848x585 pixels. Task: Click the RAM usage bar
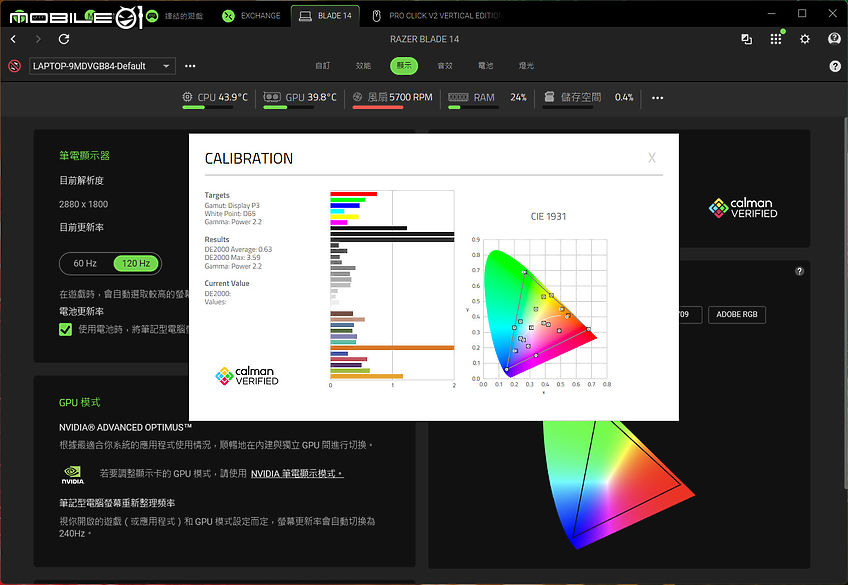(473, 108)
